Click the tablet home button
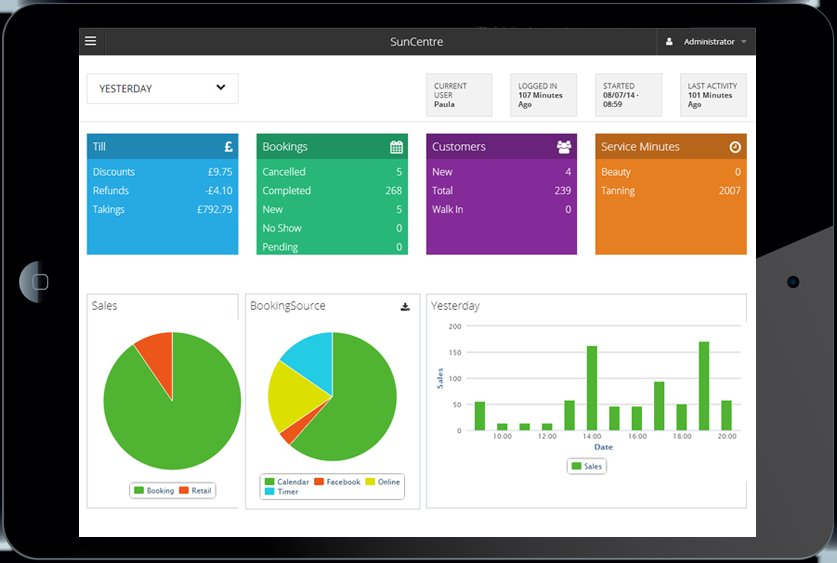This screenshot has height=563, width=837. coord(41,282)
